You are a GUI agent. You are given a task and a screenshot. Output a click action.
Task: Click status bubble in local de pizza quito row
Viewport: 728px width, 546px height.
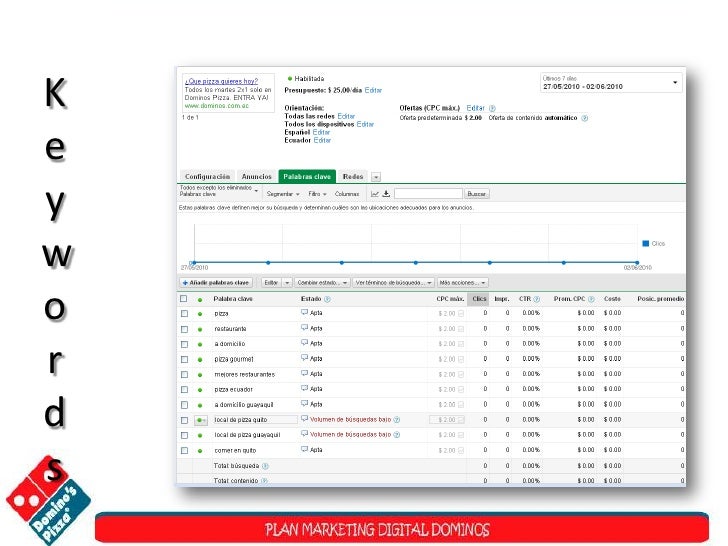pyautogui.click(x=304, y=419)
